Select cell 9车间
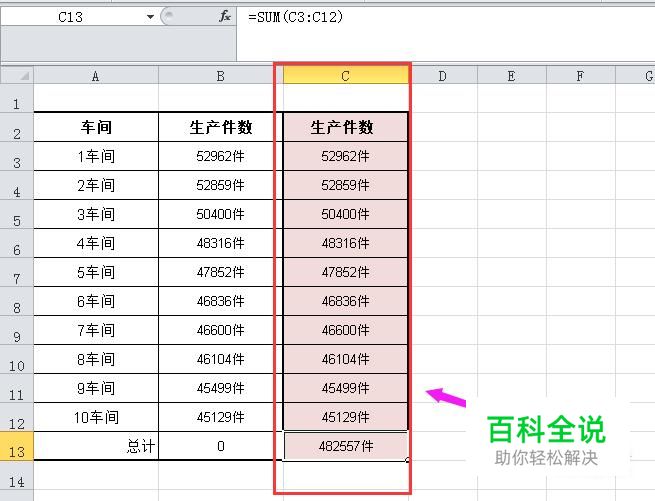 [x=96, y=388]
